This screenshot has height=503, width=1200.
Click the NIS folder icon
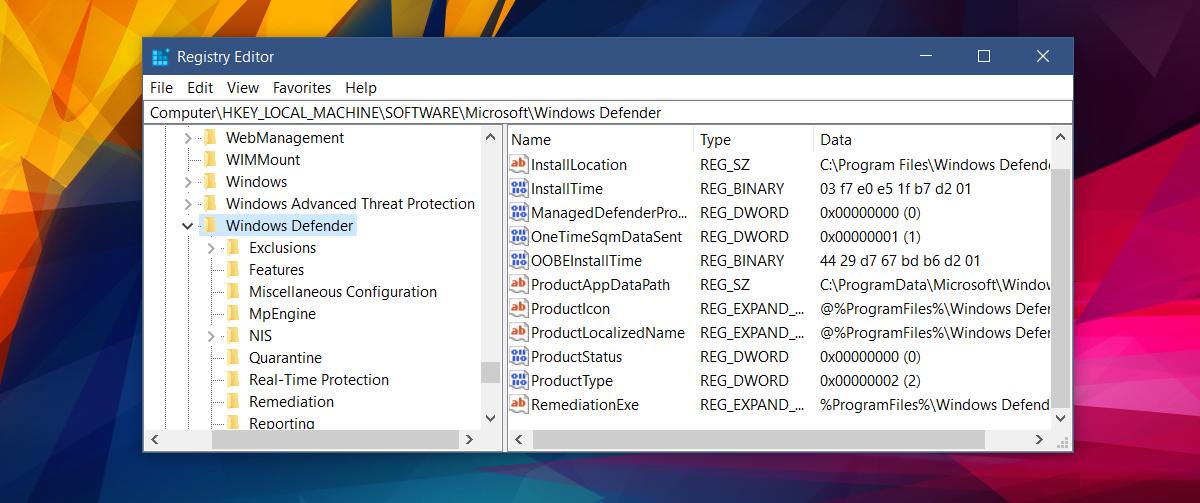pos(232,336)
